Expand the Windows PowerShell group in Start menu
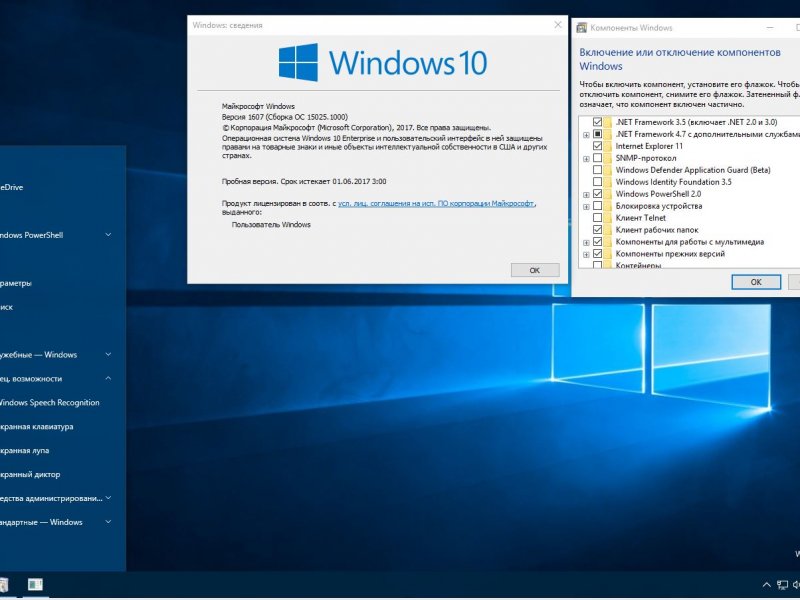Image resolution: width=800 pixels, height=600 pixels. pos(108,235)
